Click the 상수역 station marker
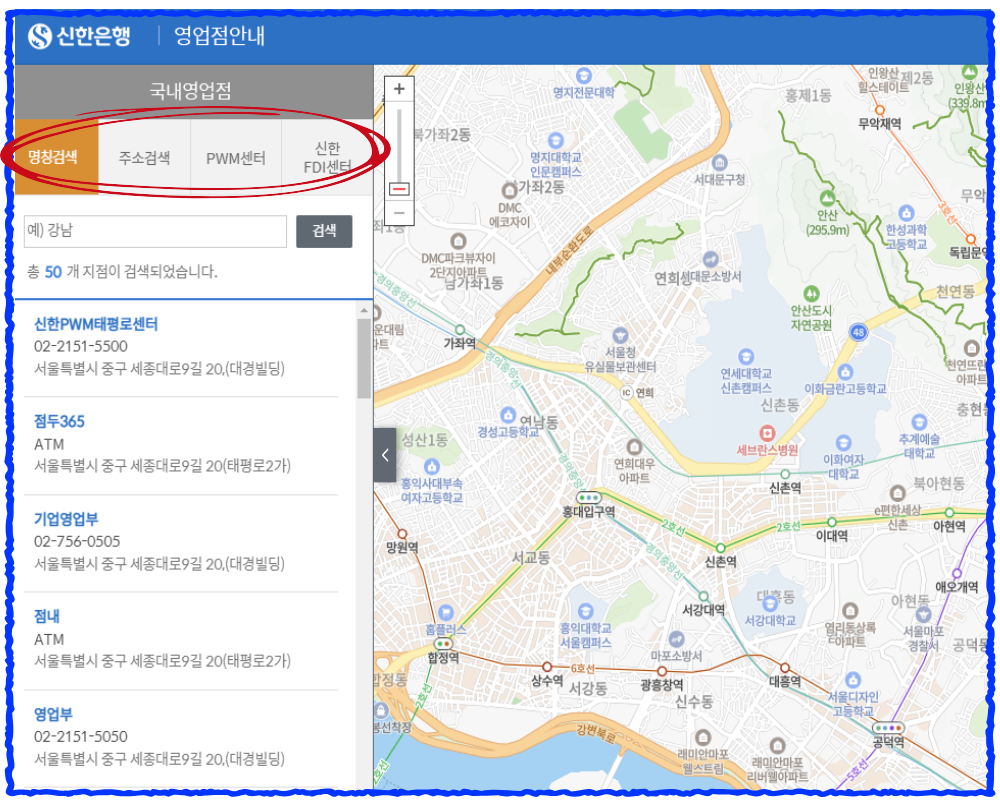Screen dimensions: 1000x800 (x=547, y=667)
